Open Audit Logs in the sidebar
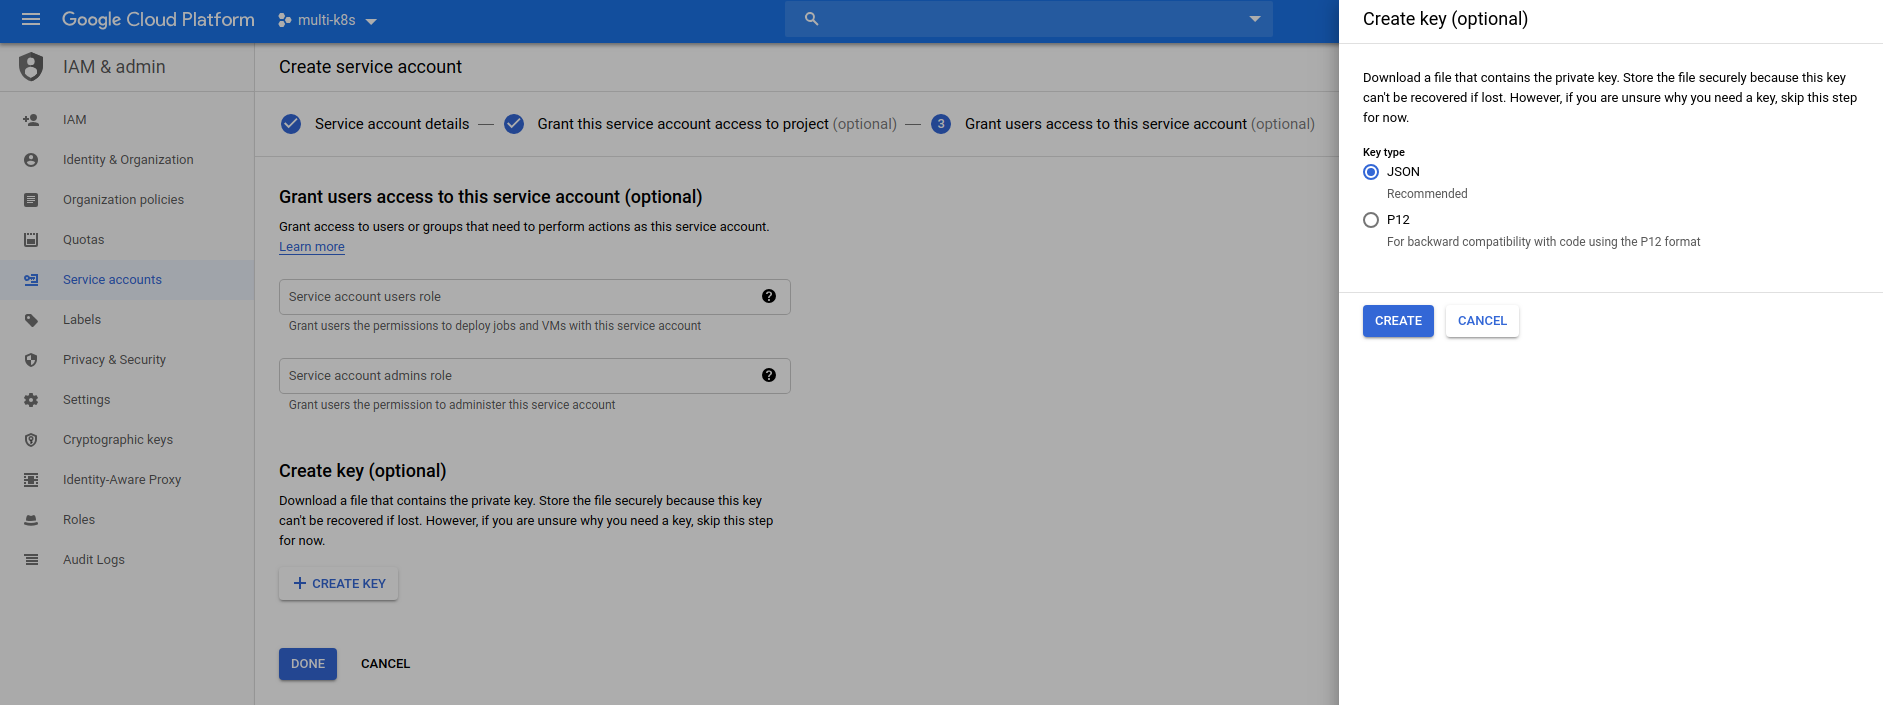 tap(127, 560)
